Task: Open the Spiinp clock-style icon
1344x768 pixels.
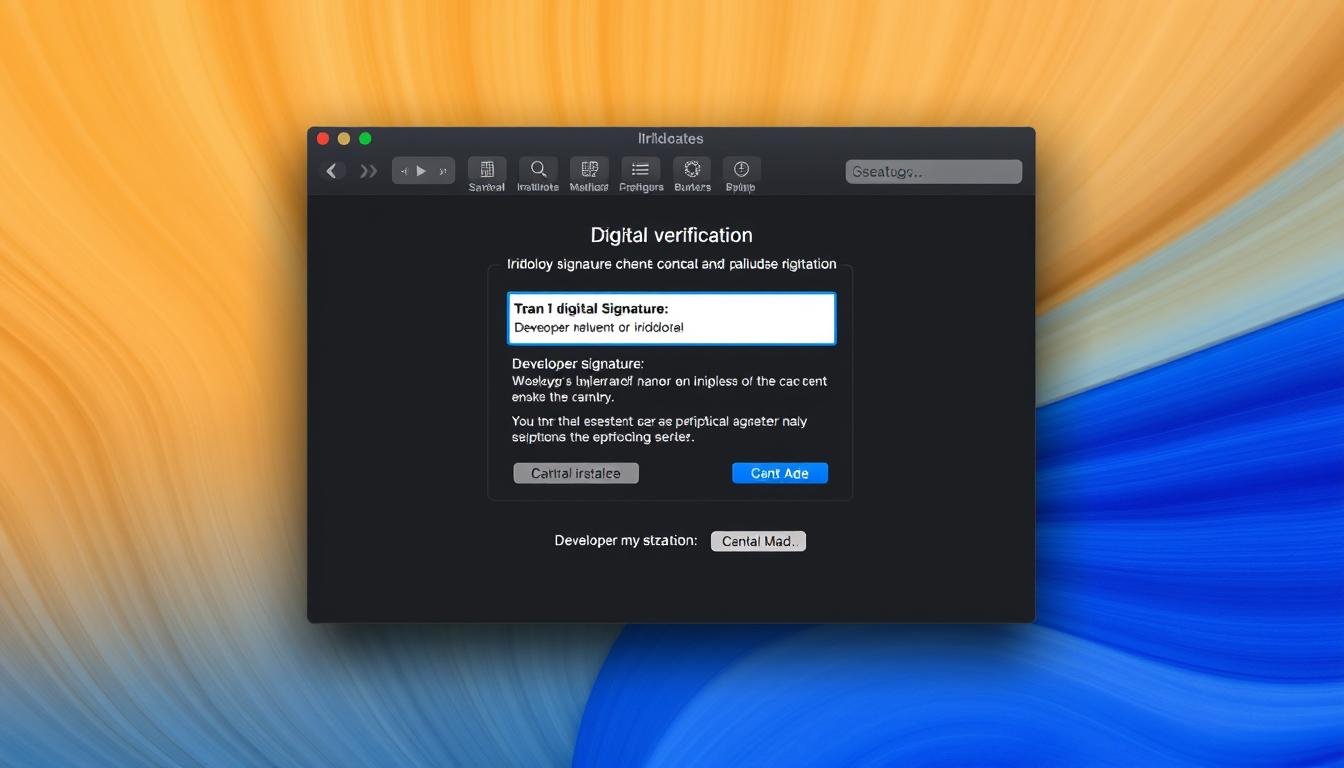Action: pos(741,170)
